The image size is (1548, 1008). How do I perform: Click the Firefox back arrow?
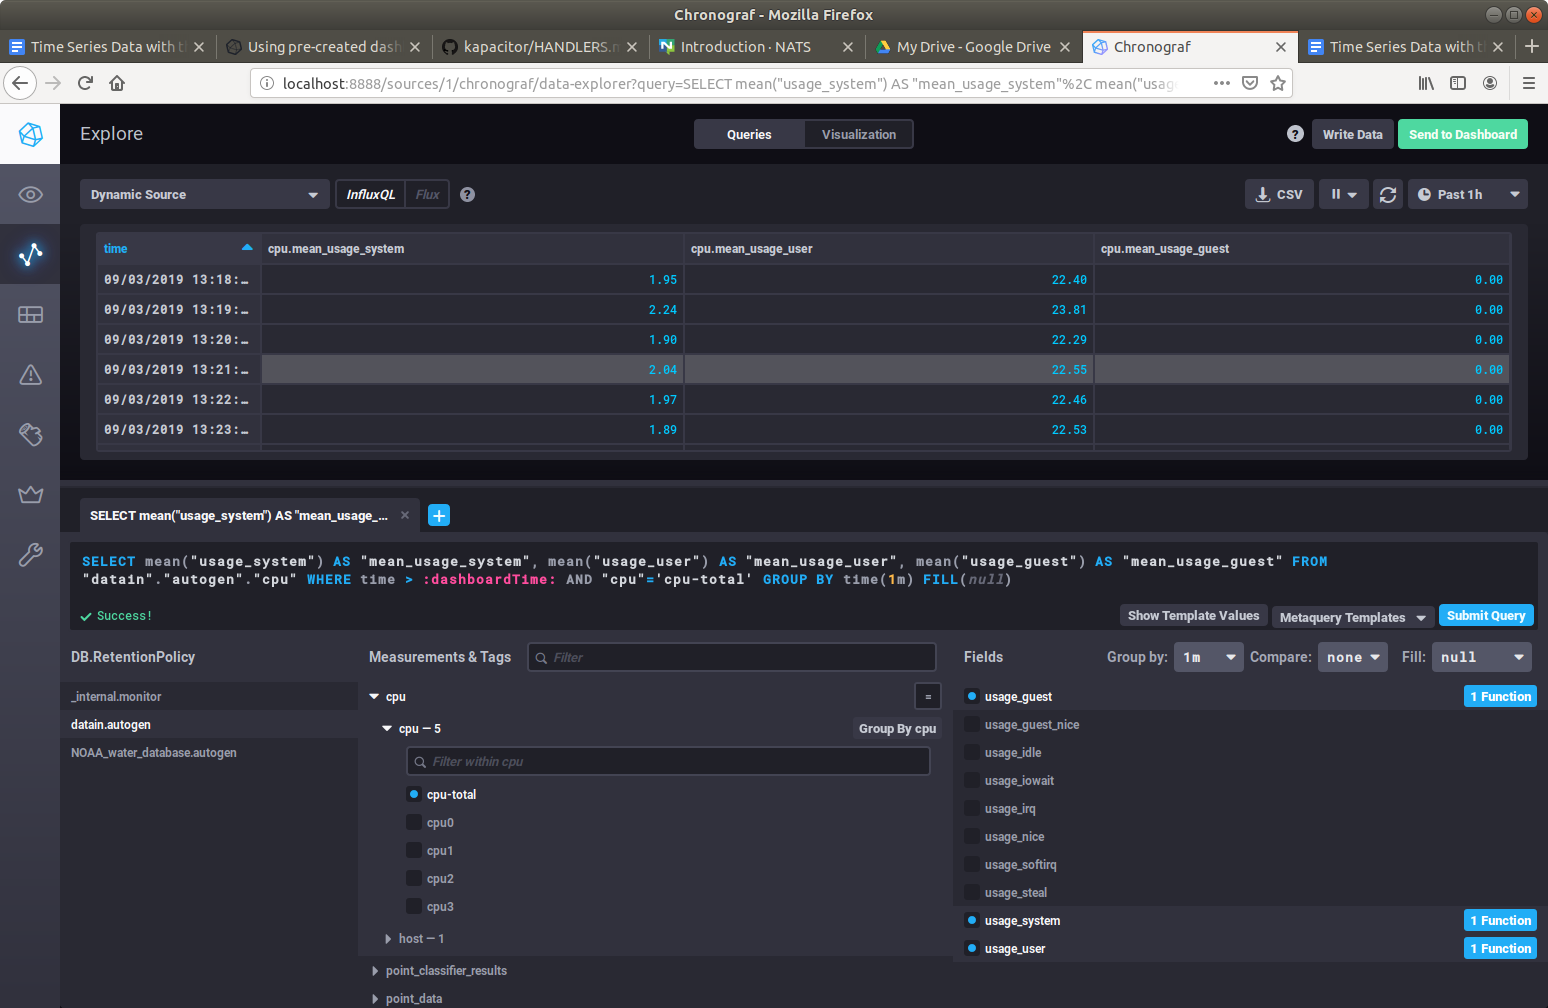20,83
